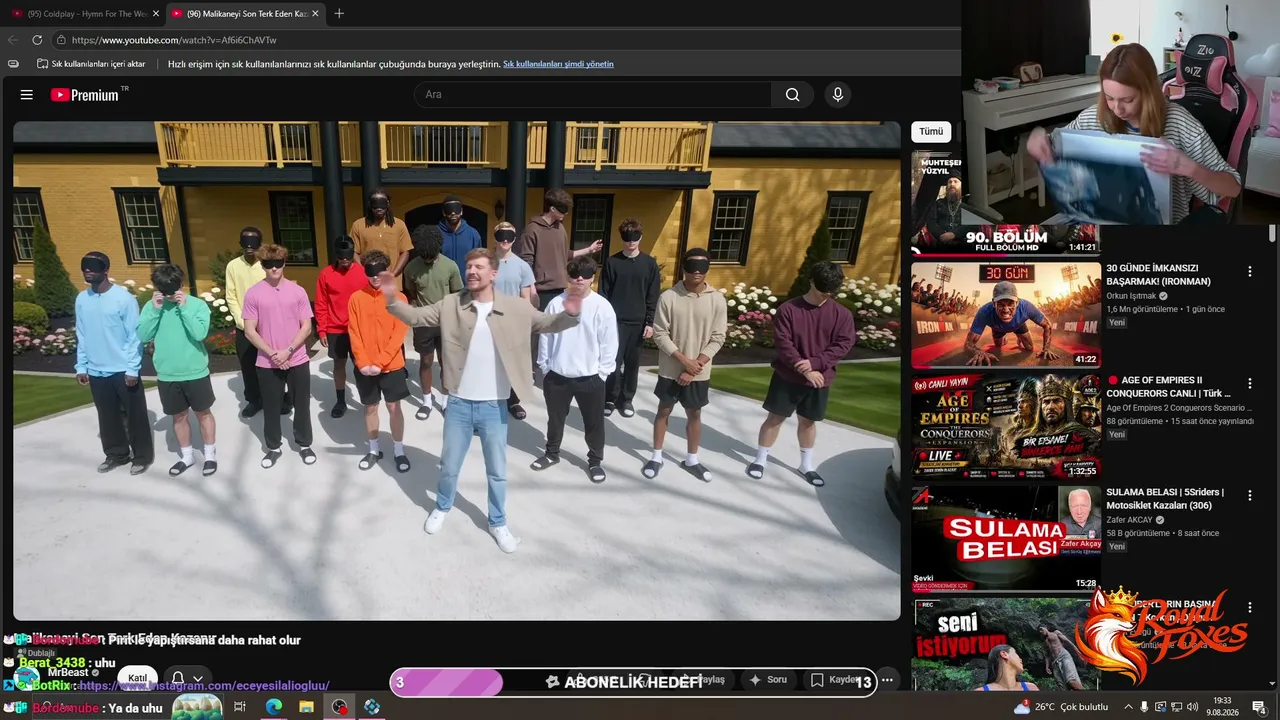This screenshot has height=720, width=1280.
Task: Go back with the browser back arrow
Action: pos(13,40)
